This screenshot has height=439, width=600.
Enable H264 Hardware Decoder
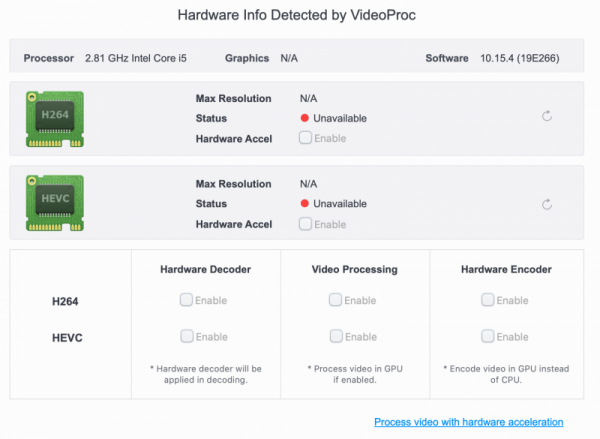click(186, 299)
